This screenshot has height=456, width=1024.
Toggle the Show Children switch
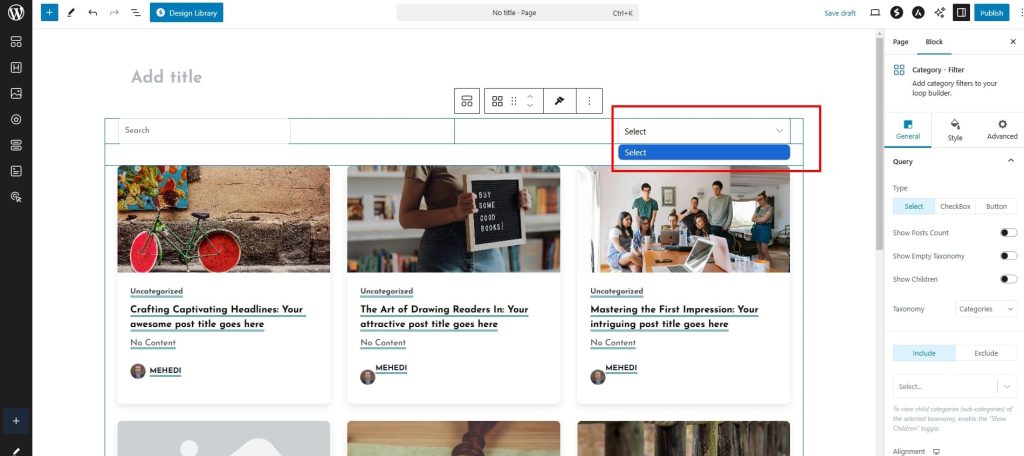[x=1008, y=279]
